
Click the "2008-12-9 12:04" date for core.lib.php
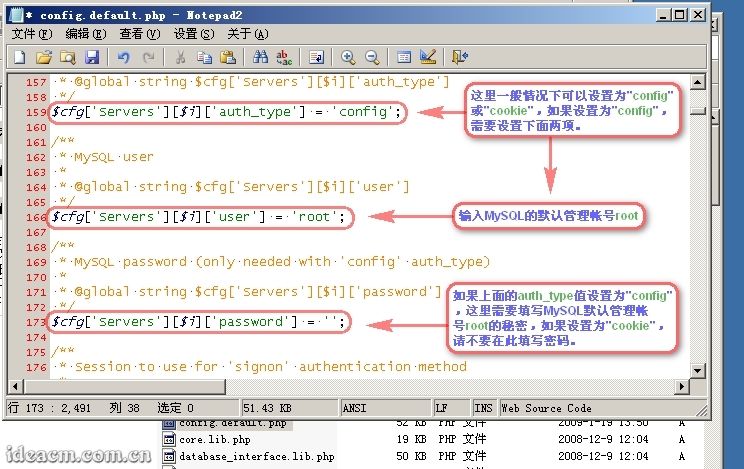click(603, 439)
